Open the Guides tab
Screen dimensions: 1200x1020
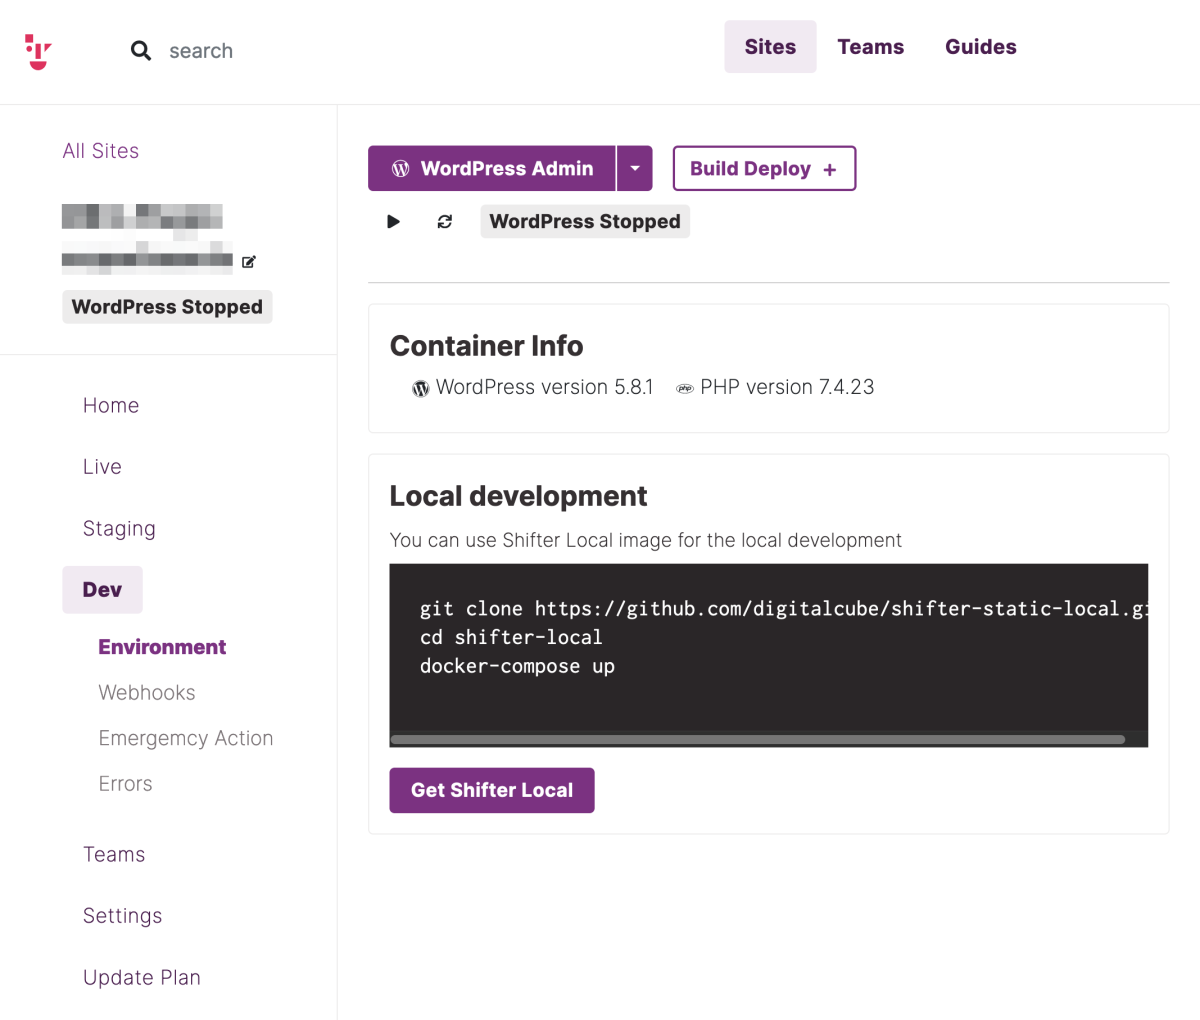[981, 47]
